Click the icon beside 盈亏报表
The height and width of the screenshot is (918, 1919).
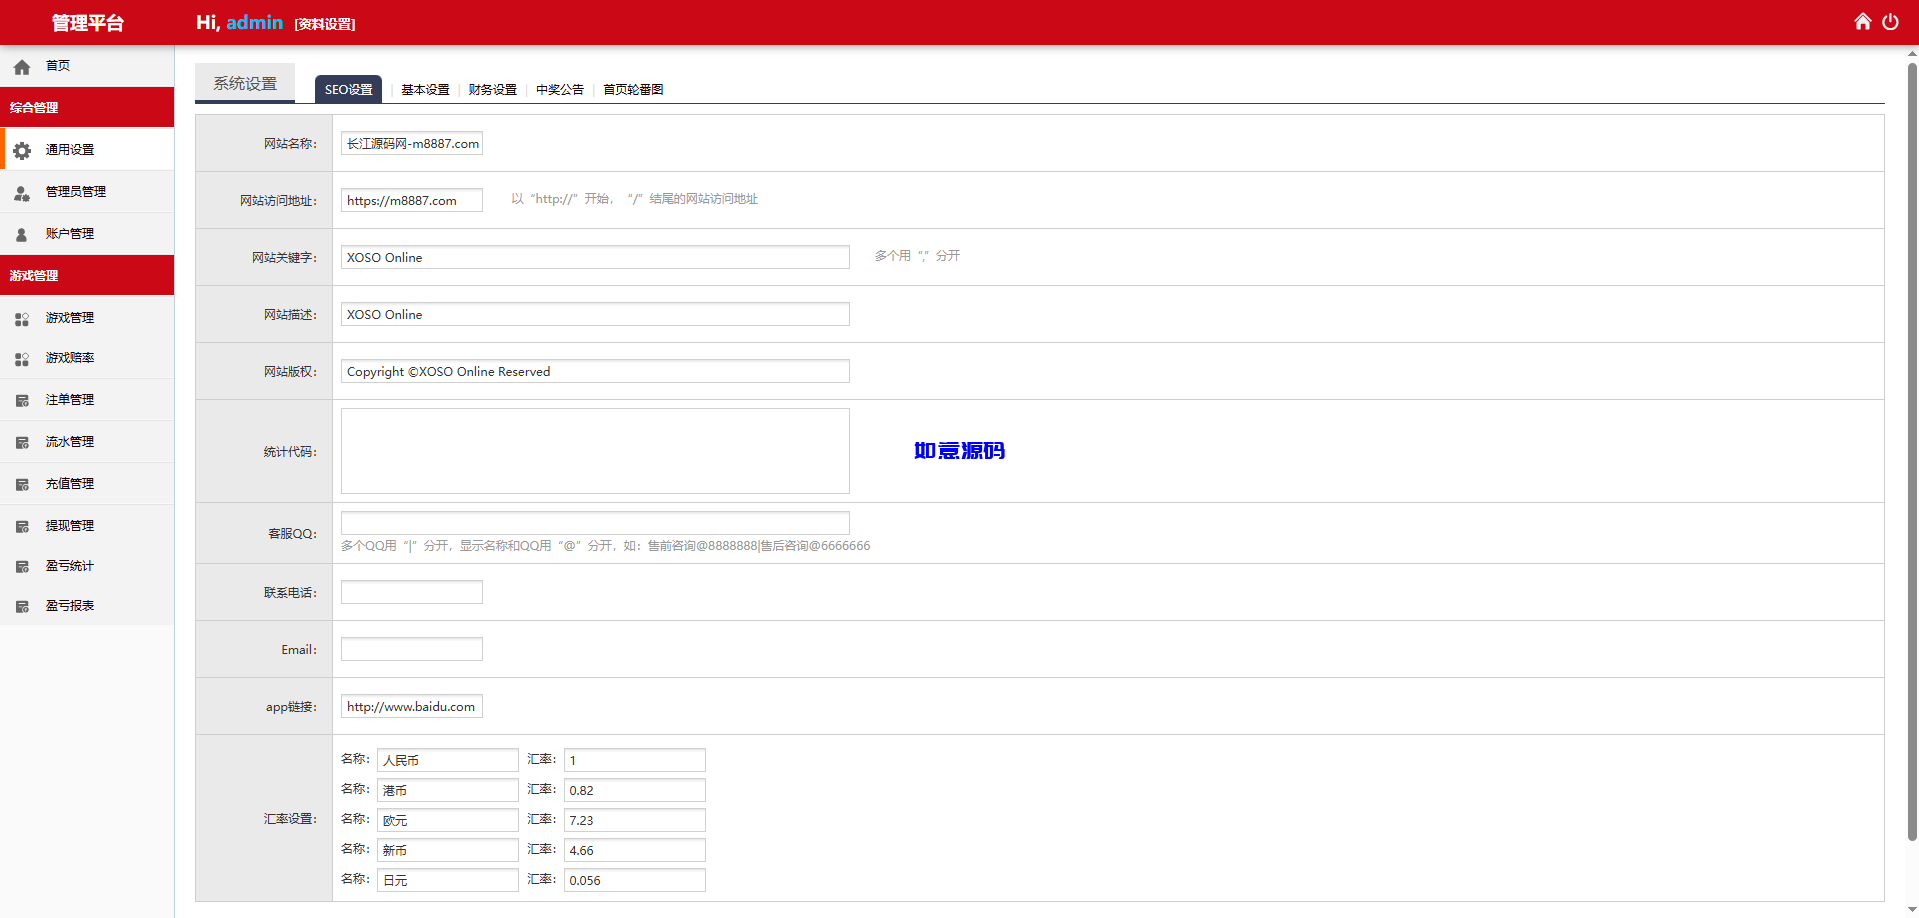[22, 607]
